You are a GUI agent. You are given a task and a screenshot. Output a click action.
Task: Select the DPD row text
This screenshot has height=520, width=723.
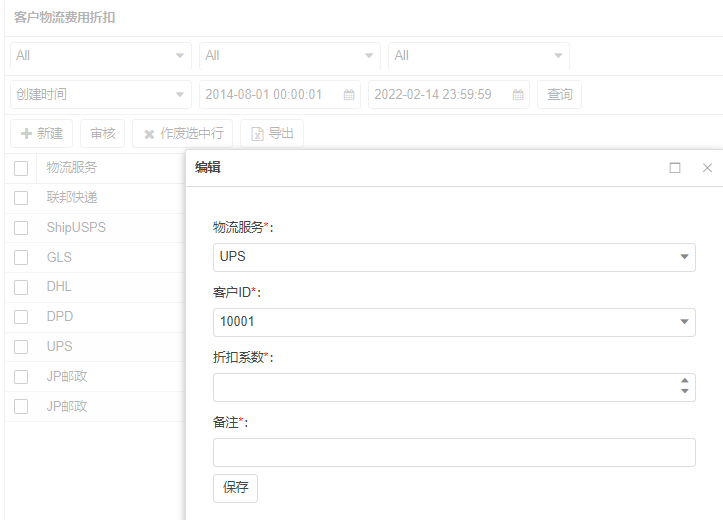tap(60, 316)
